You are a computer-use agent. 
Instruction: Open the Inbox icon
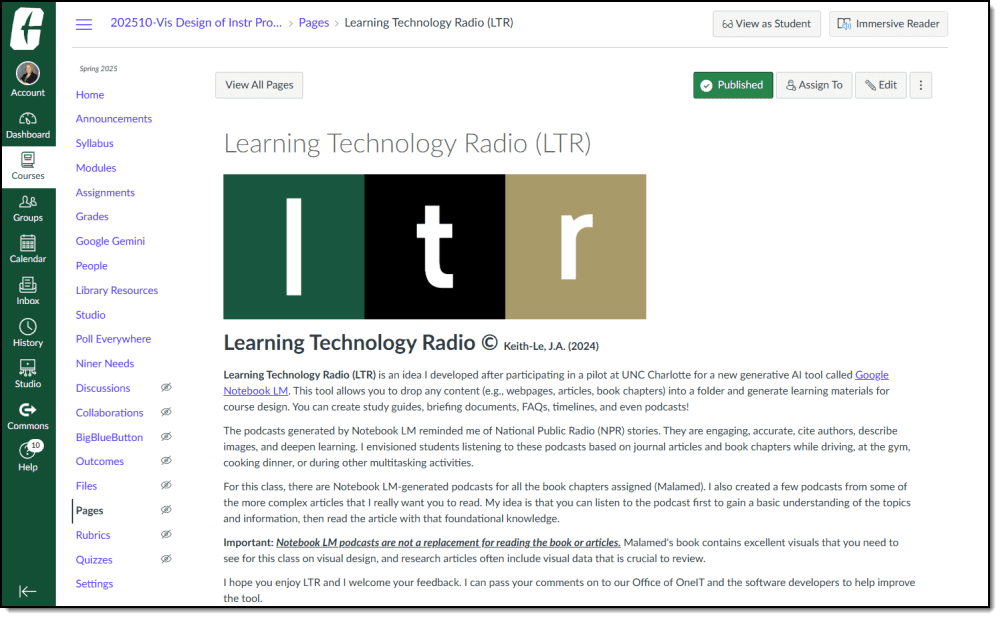click(x=28, y=285)
